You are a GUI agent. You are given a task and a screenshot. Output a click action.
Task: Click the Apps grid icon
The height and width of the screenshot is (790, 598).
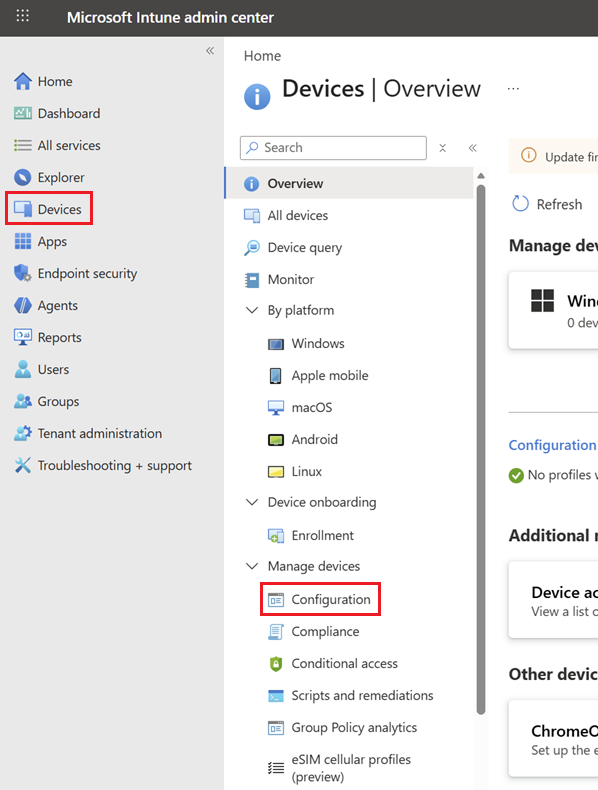point(23,241)
